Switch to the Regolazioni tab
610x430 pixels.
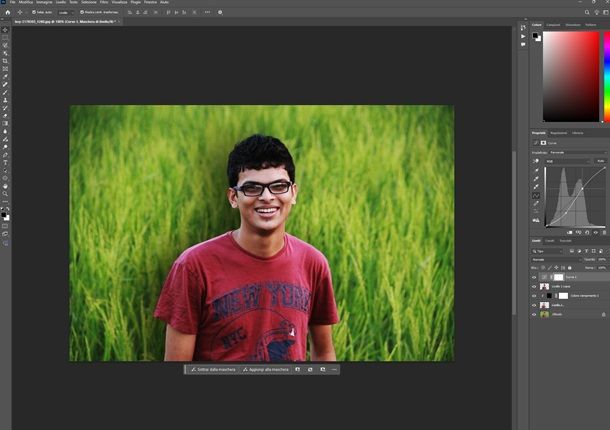(559, 133)
